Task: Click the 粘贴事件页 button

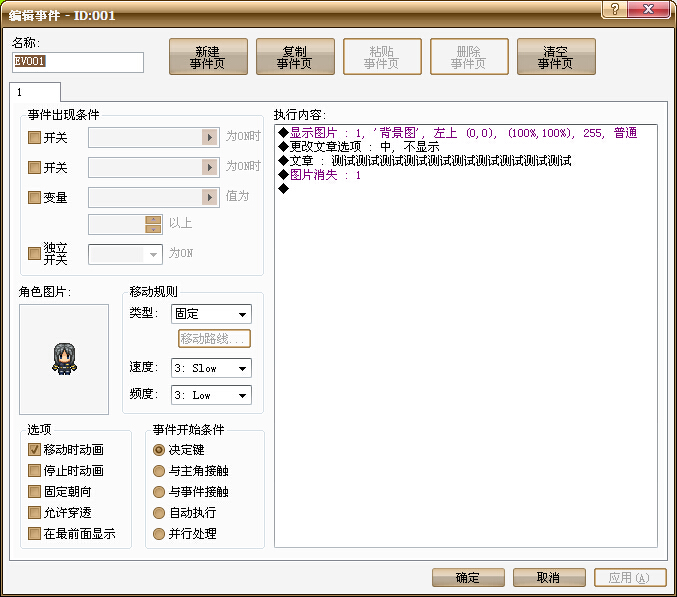Action: point(382,57)
